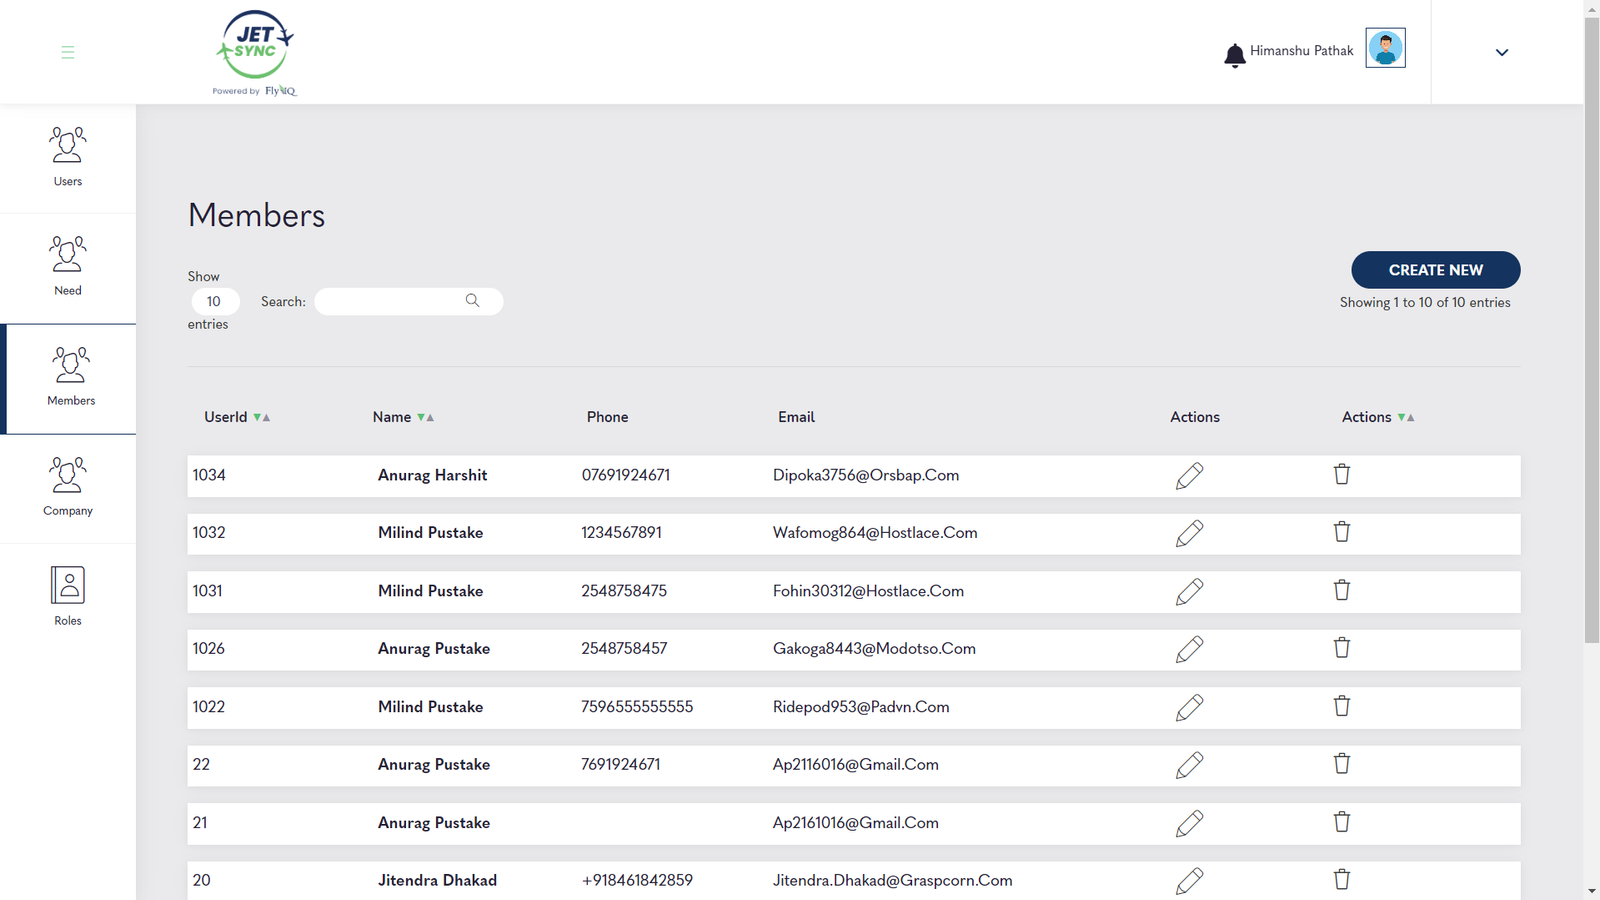Delete member 1022 Milind Pustake
The image size is (1600, 900).
(x=1342, y=706)
